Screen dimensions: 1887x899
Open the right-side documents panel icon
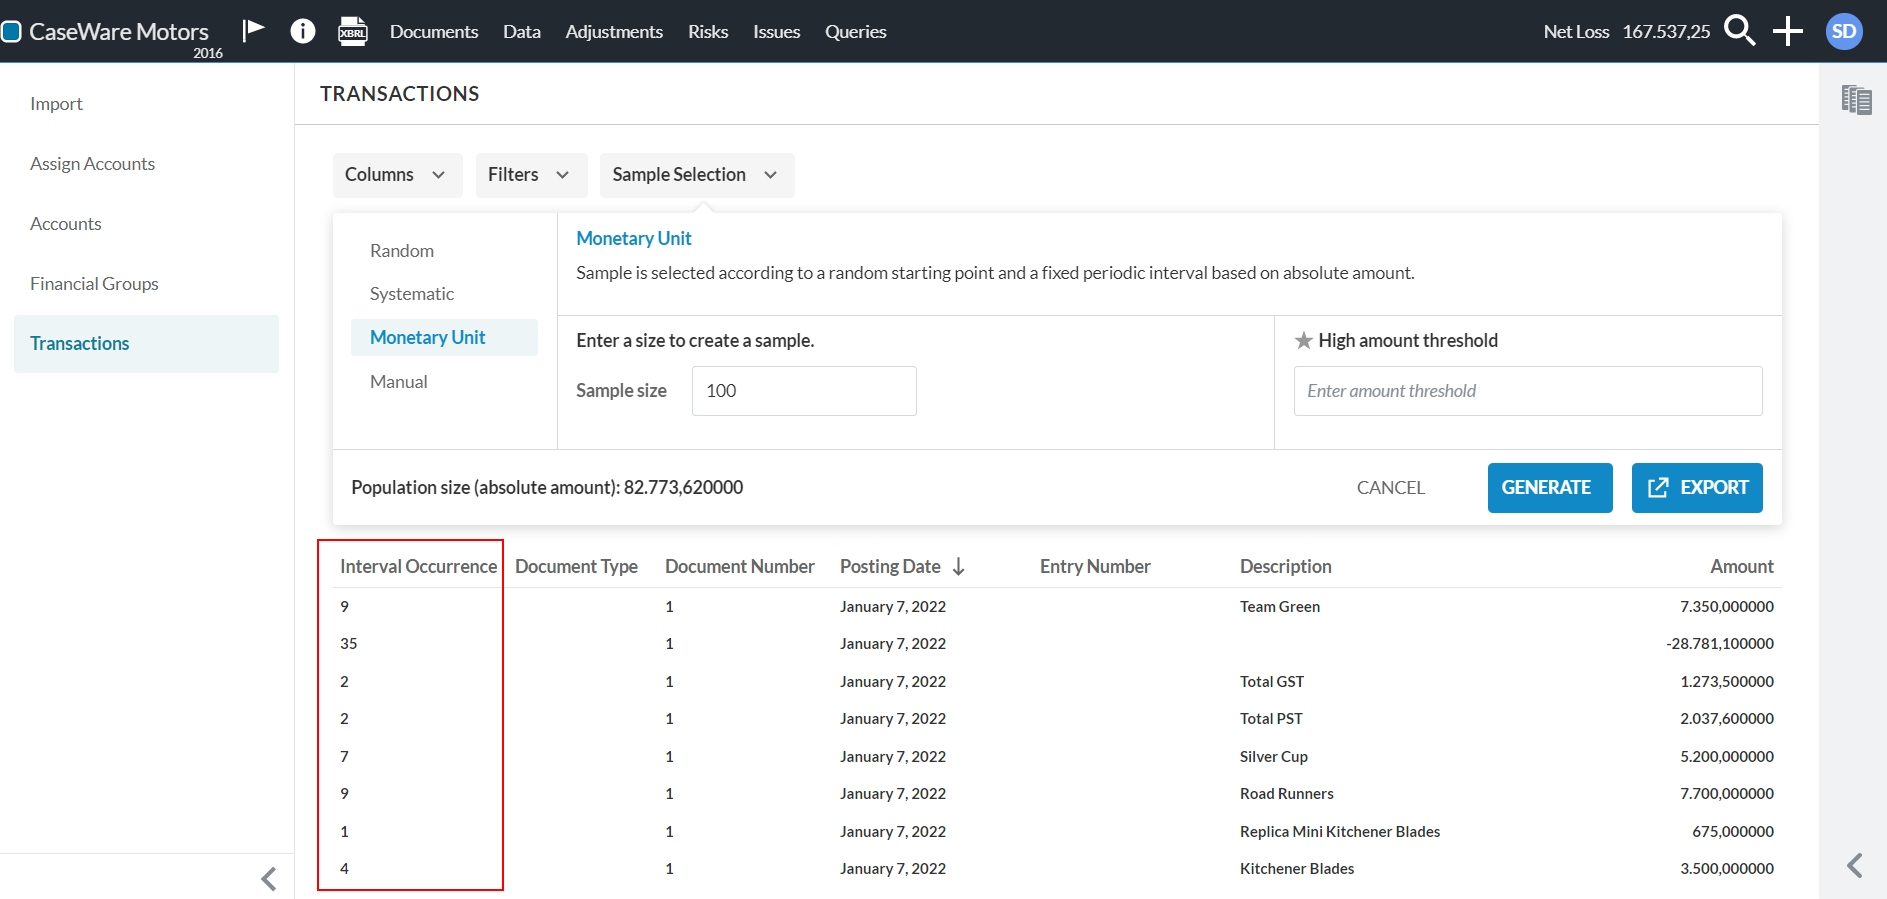(1856, 99)
